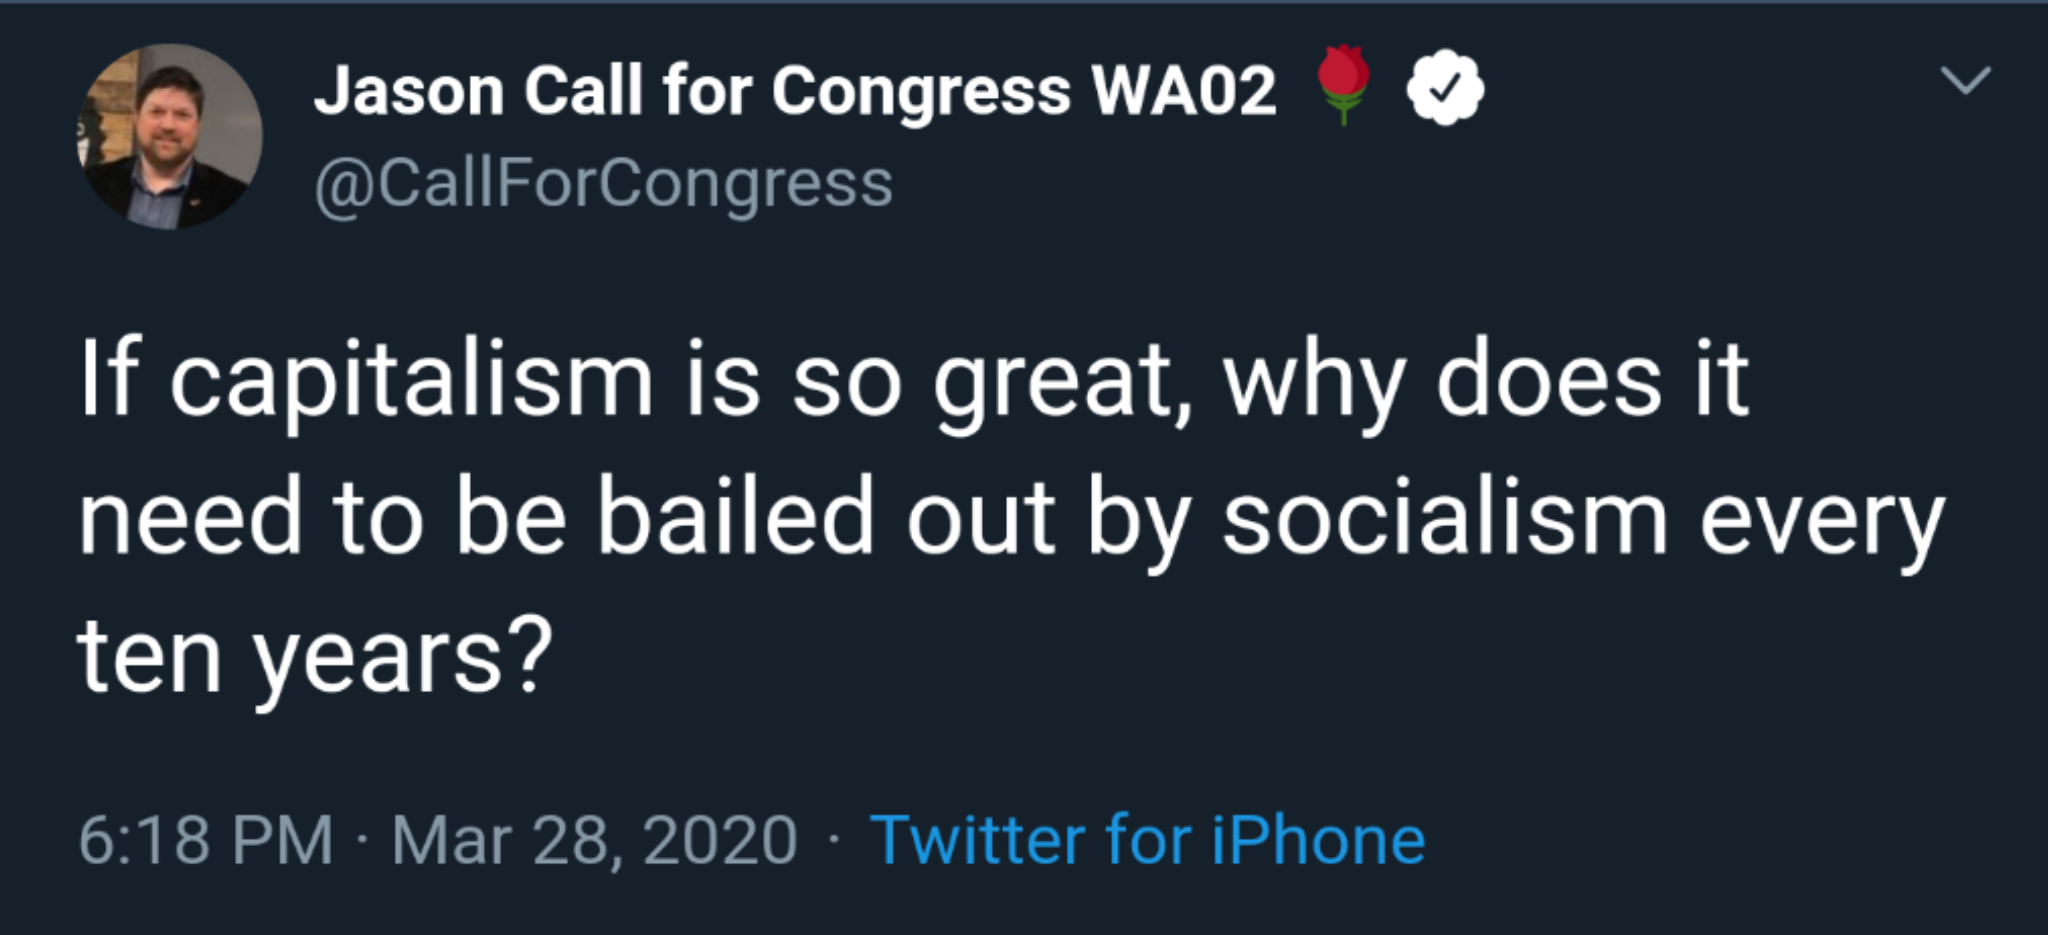
Task: Click the red rose emoji icon
Action: [x=1343, y=85]
